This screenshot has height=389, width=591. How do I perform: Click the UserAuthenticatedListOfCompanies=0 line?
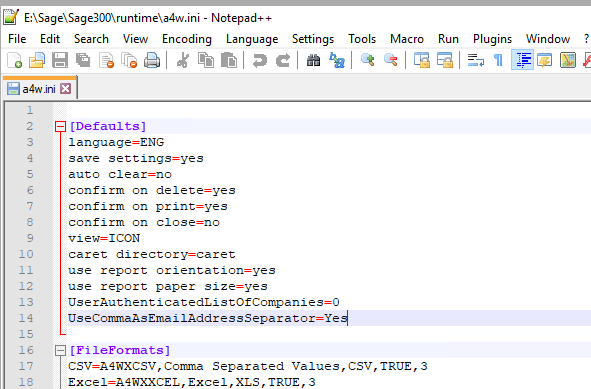tap(204, 302)
